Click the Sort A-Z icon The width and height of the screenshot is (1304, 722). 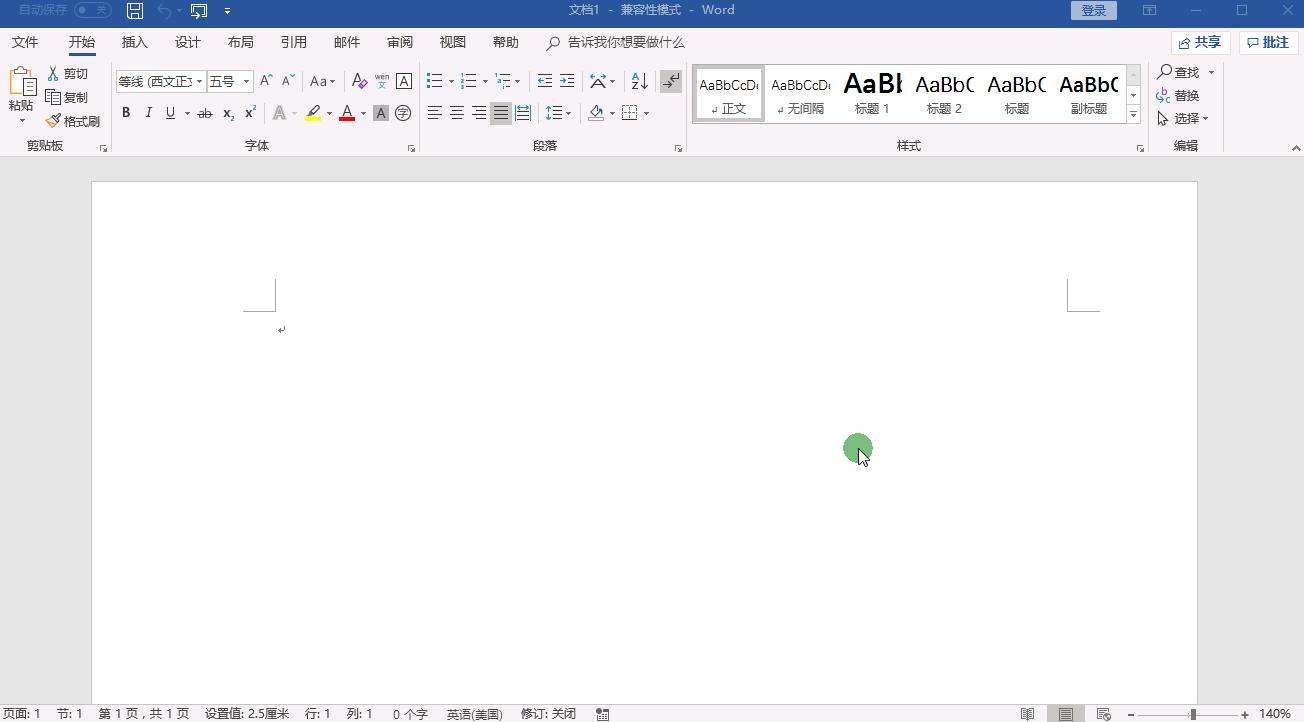click(640, 81)
